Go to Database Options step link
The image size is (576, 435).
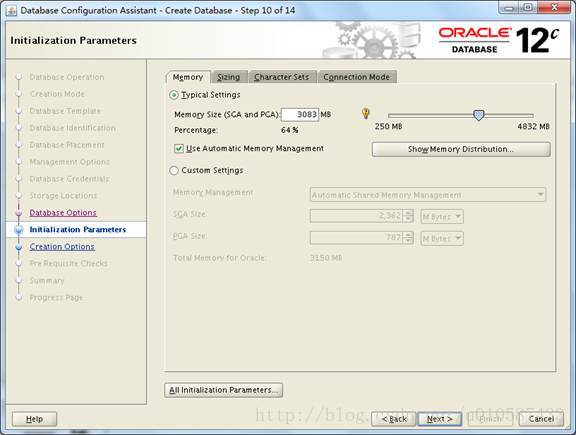[x=63, y=213]
